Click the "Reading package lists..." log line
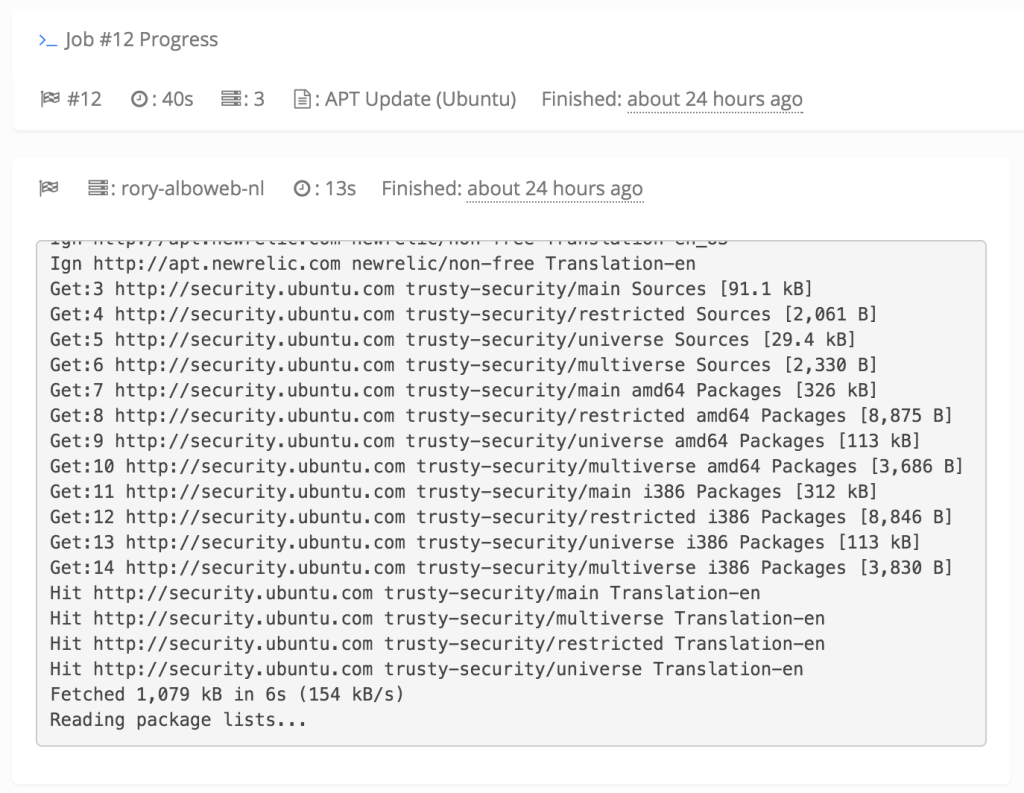This screenshot has height=793, width=1024. tap(178, 720)
